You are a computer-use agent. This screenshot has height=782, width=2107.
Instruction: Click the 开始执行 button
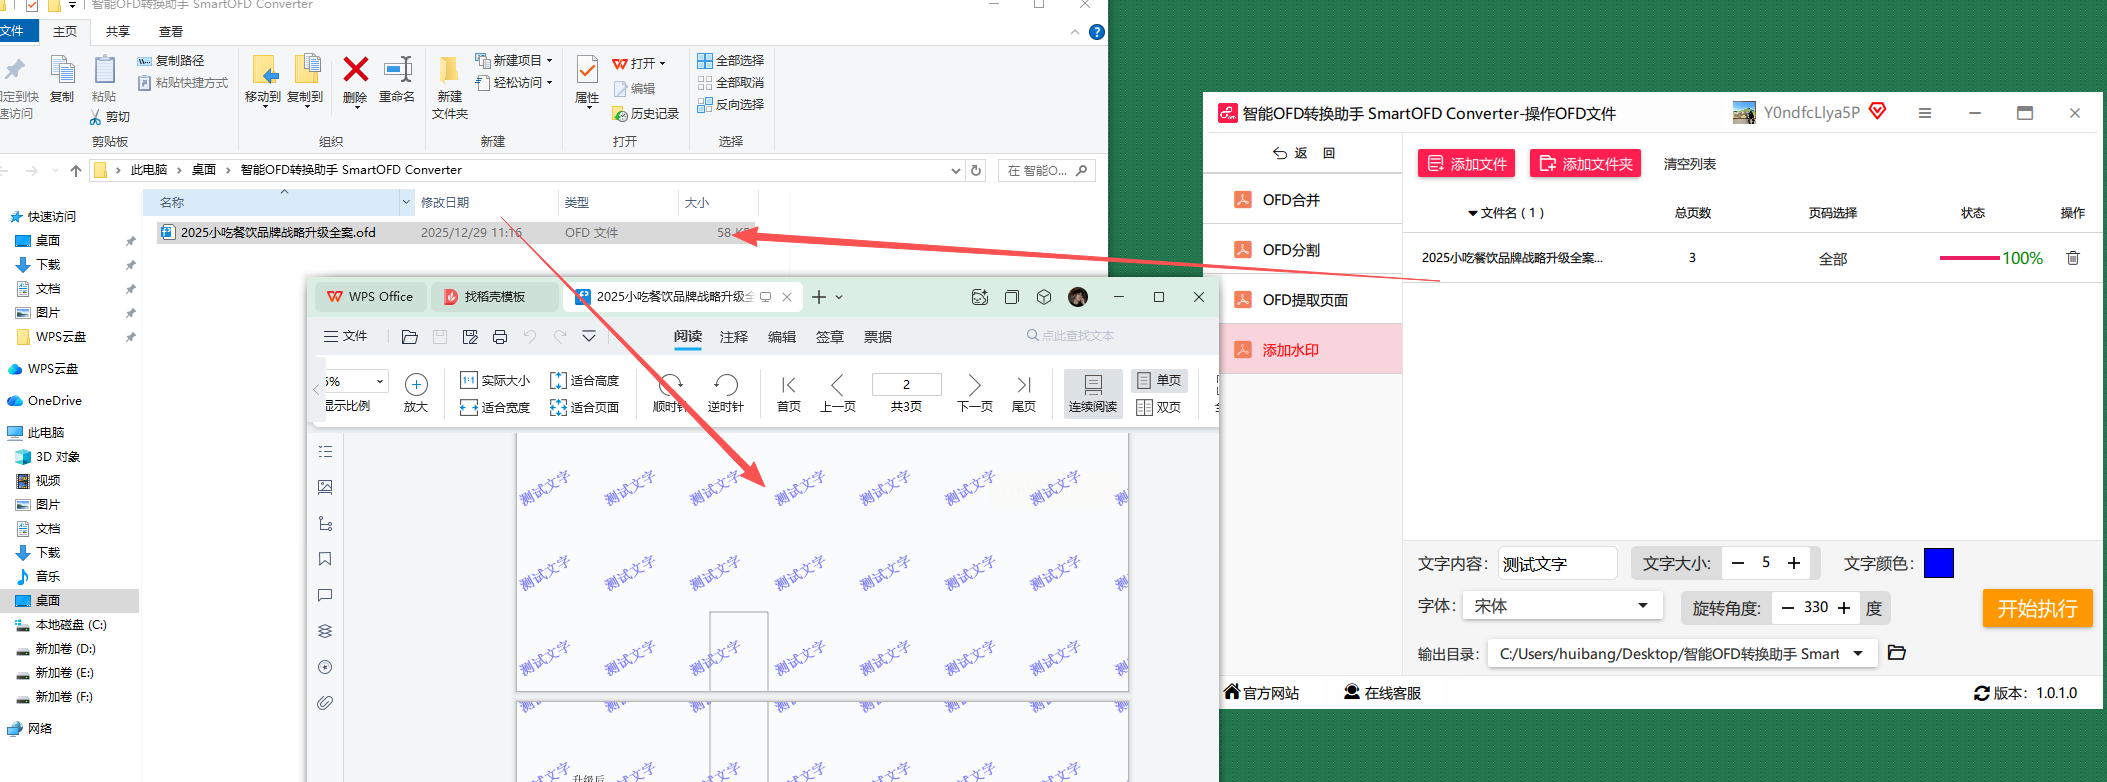coord(2037,608)
